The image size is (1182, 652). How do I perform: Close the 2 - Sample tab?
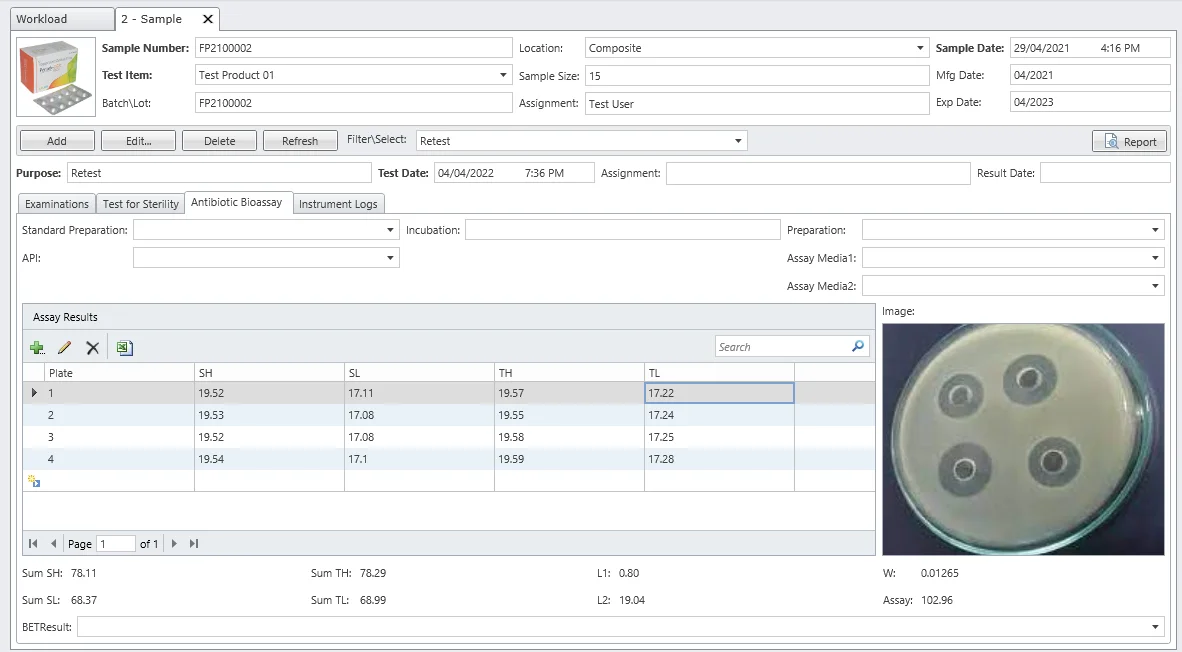click(x=207, y=19)
